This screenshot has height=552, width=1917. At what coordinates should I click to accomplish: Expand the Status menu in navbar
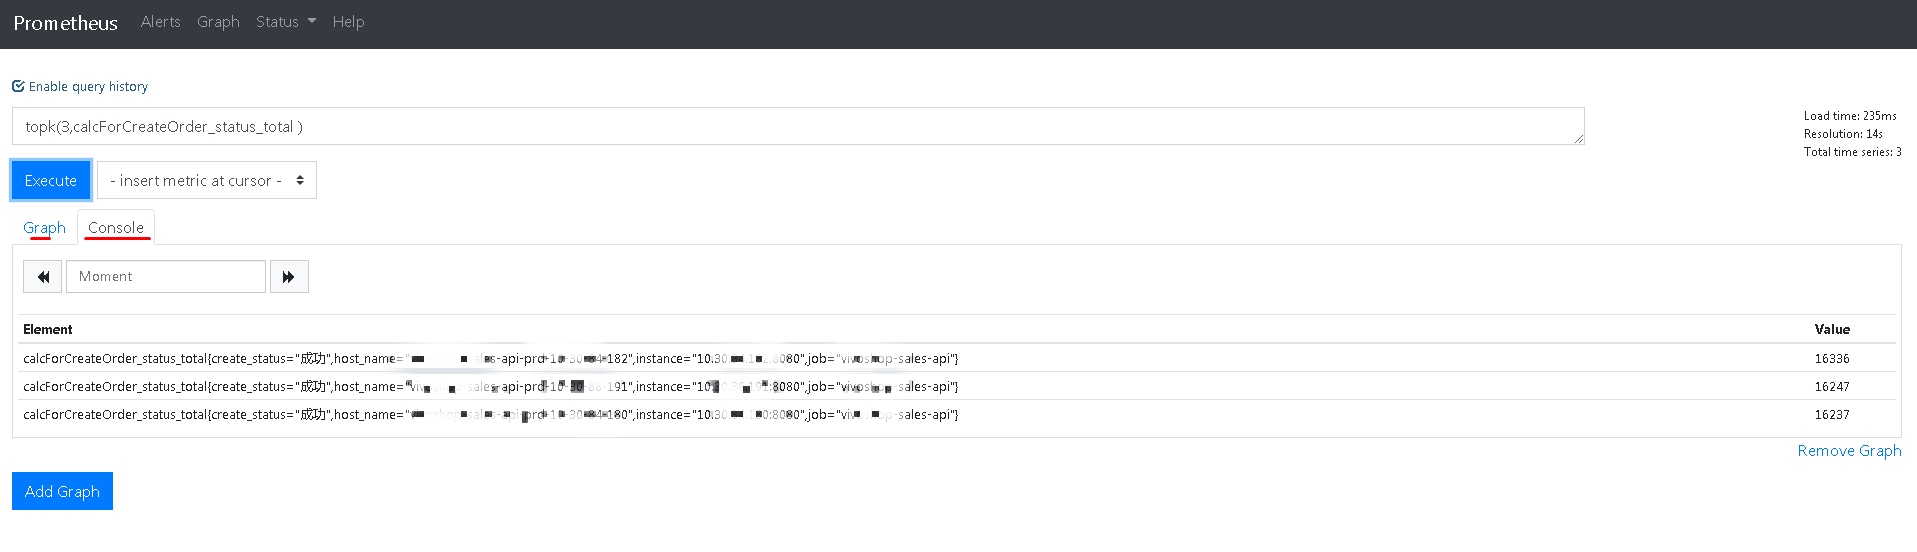pyautogui.click(x=285, y=21)
